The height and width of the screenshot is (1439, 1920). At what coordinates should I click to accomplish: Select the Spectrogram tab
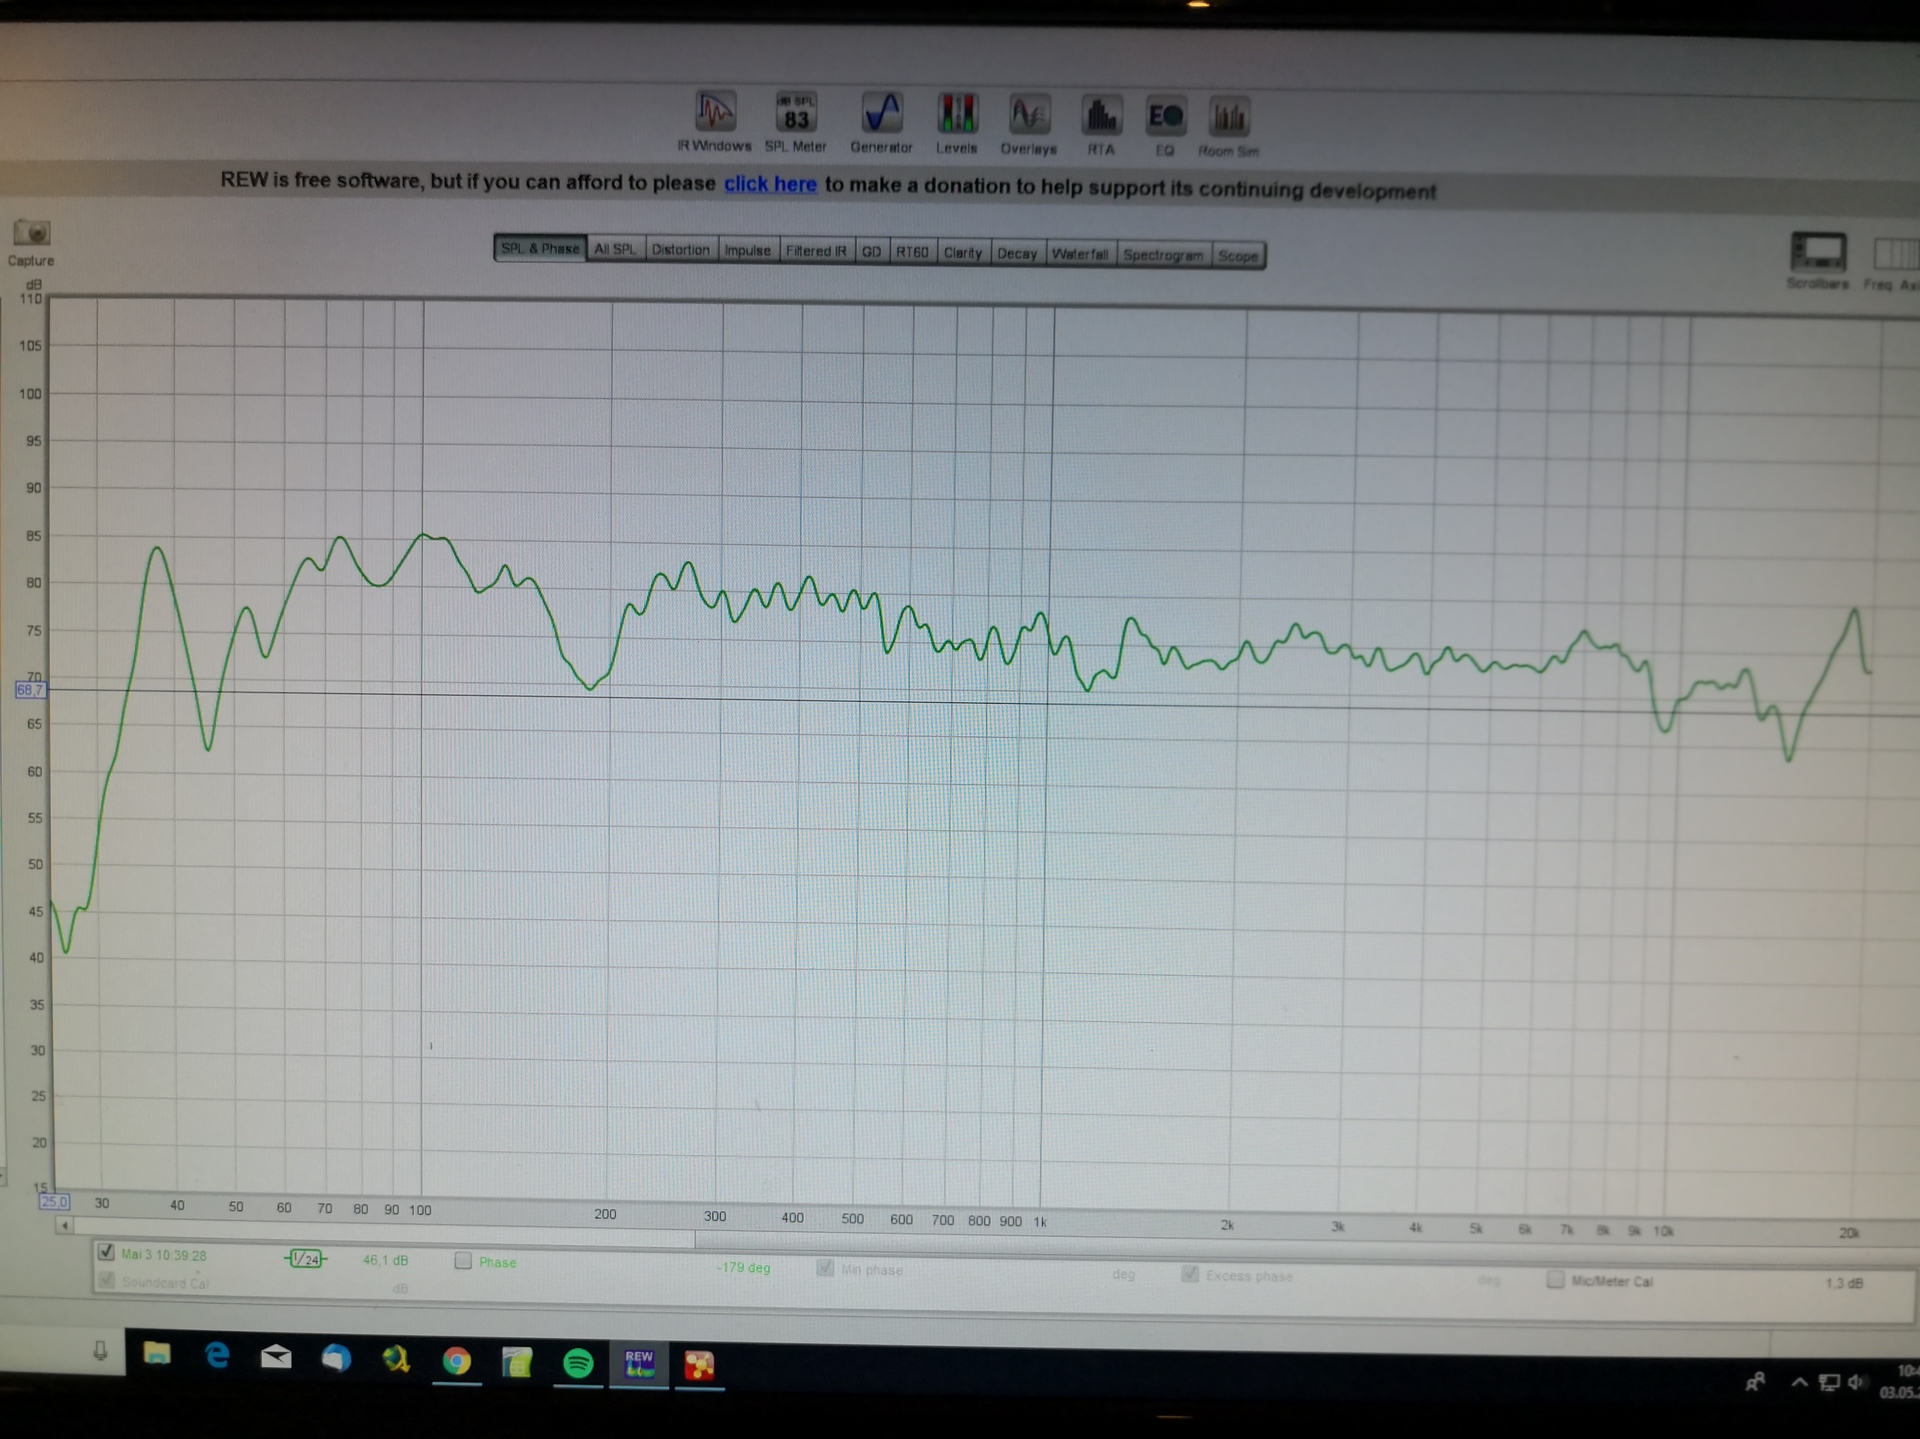1163,255
